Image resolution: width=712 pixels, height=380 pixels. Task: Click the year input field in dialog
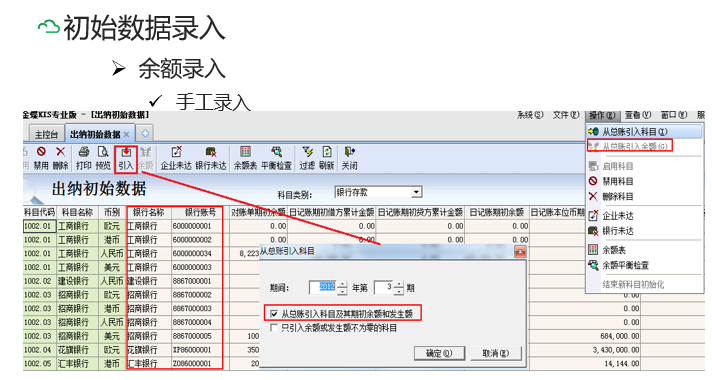[x=323, y=287]
